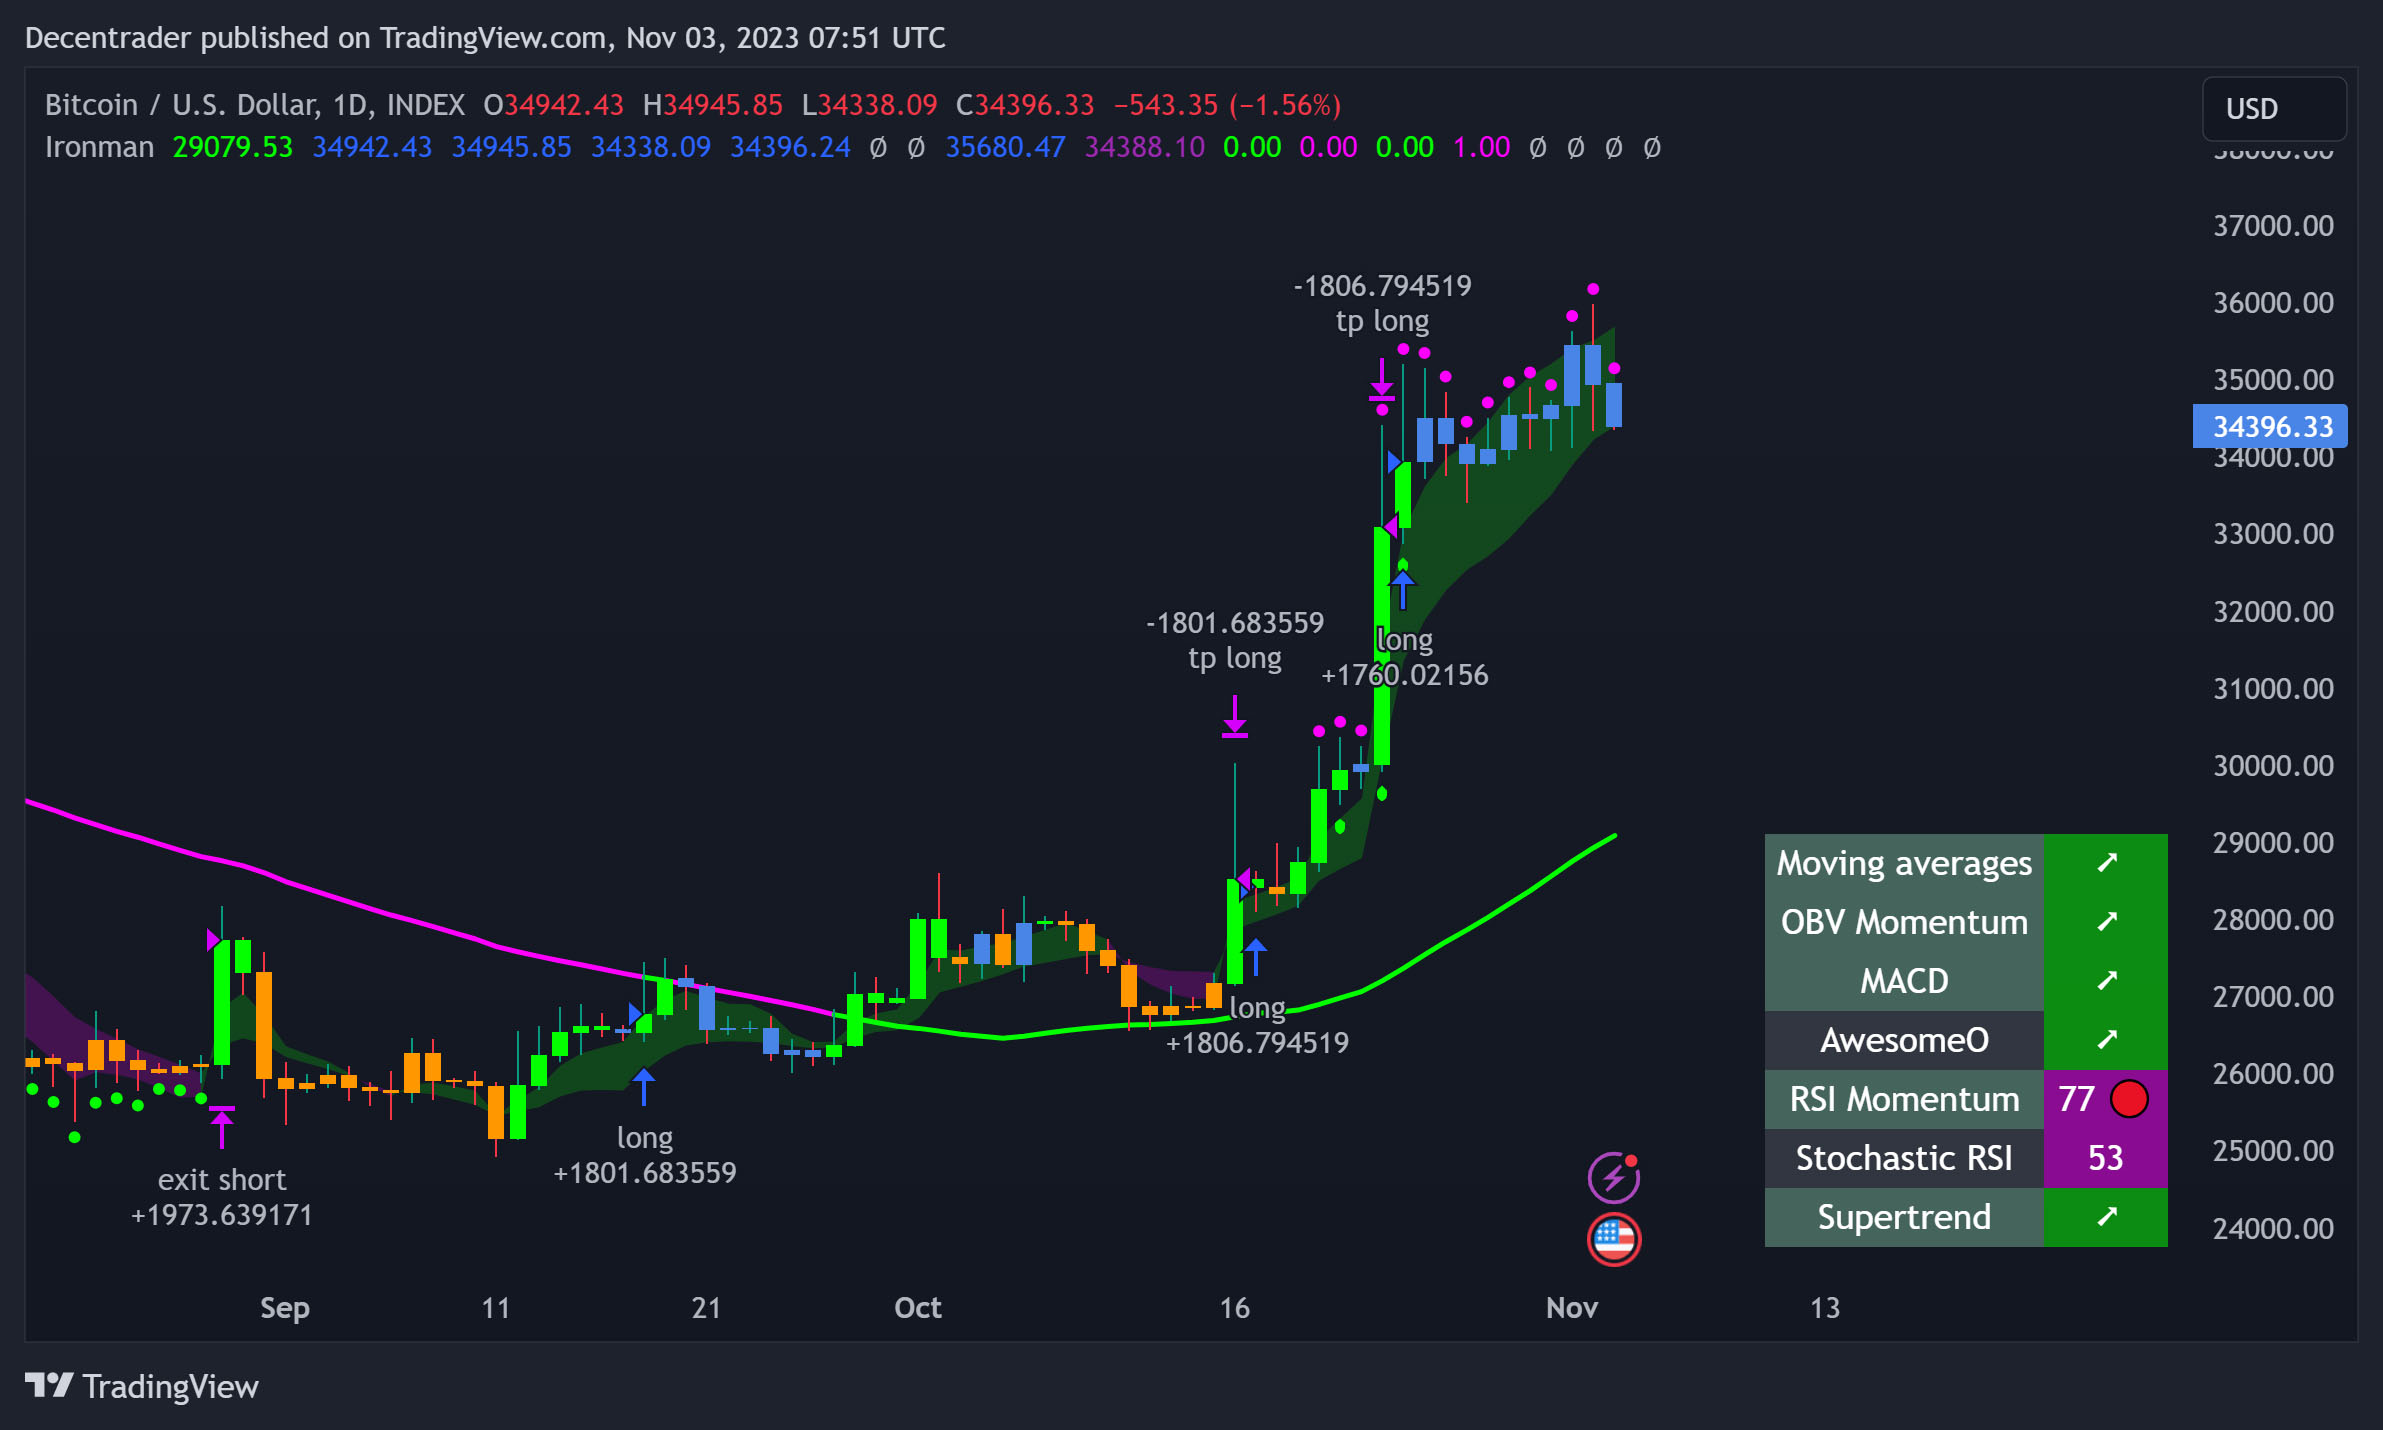Viewport: 2383px width, 1430px height.
Task: Click the purple lightning bolt event icon
Action: pyautogui.click(x=1613, y=1177)
